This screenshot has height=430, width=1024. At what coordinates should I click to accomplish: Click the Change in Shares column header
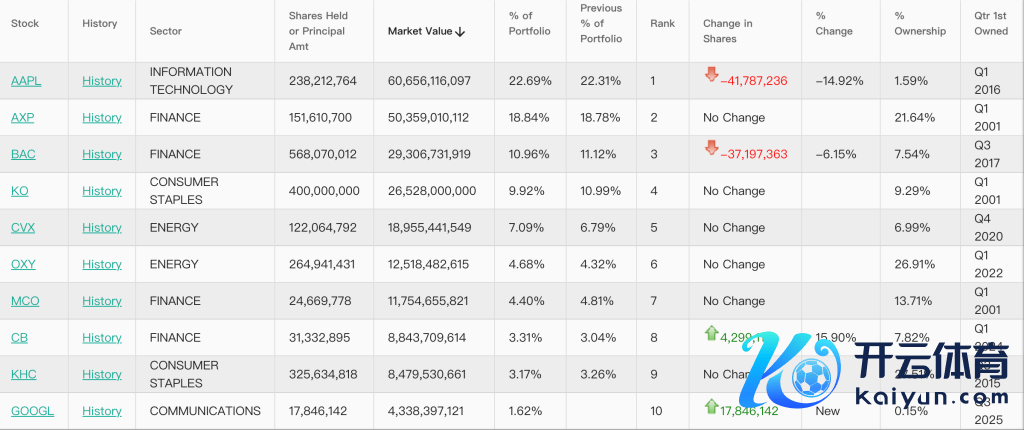tap(727, 31)
